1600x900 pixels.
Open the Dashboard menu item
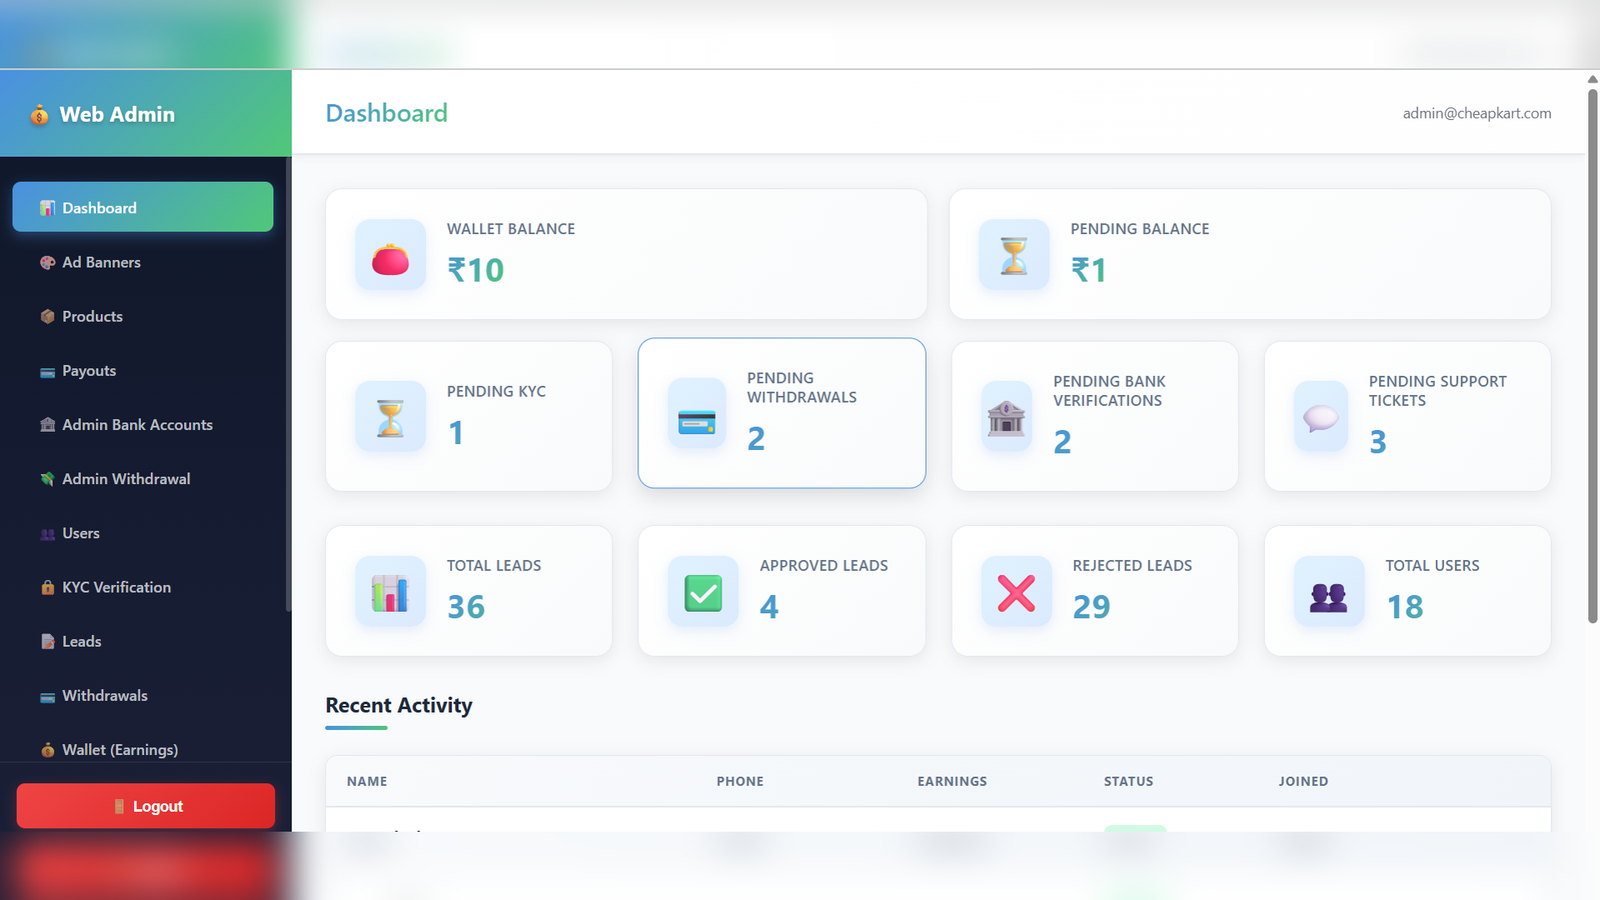[143, 207]
